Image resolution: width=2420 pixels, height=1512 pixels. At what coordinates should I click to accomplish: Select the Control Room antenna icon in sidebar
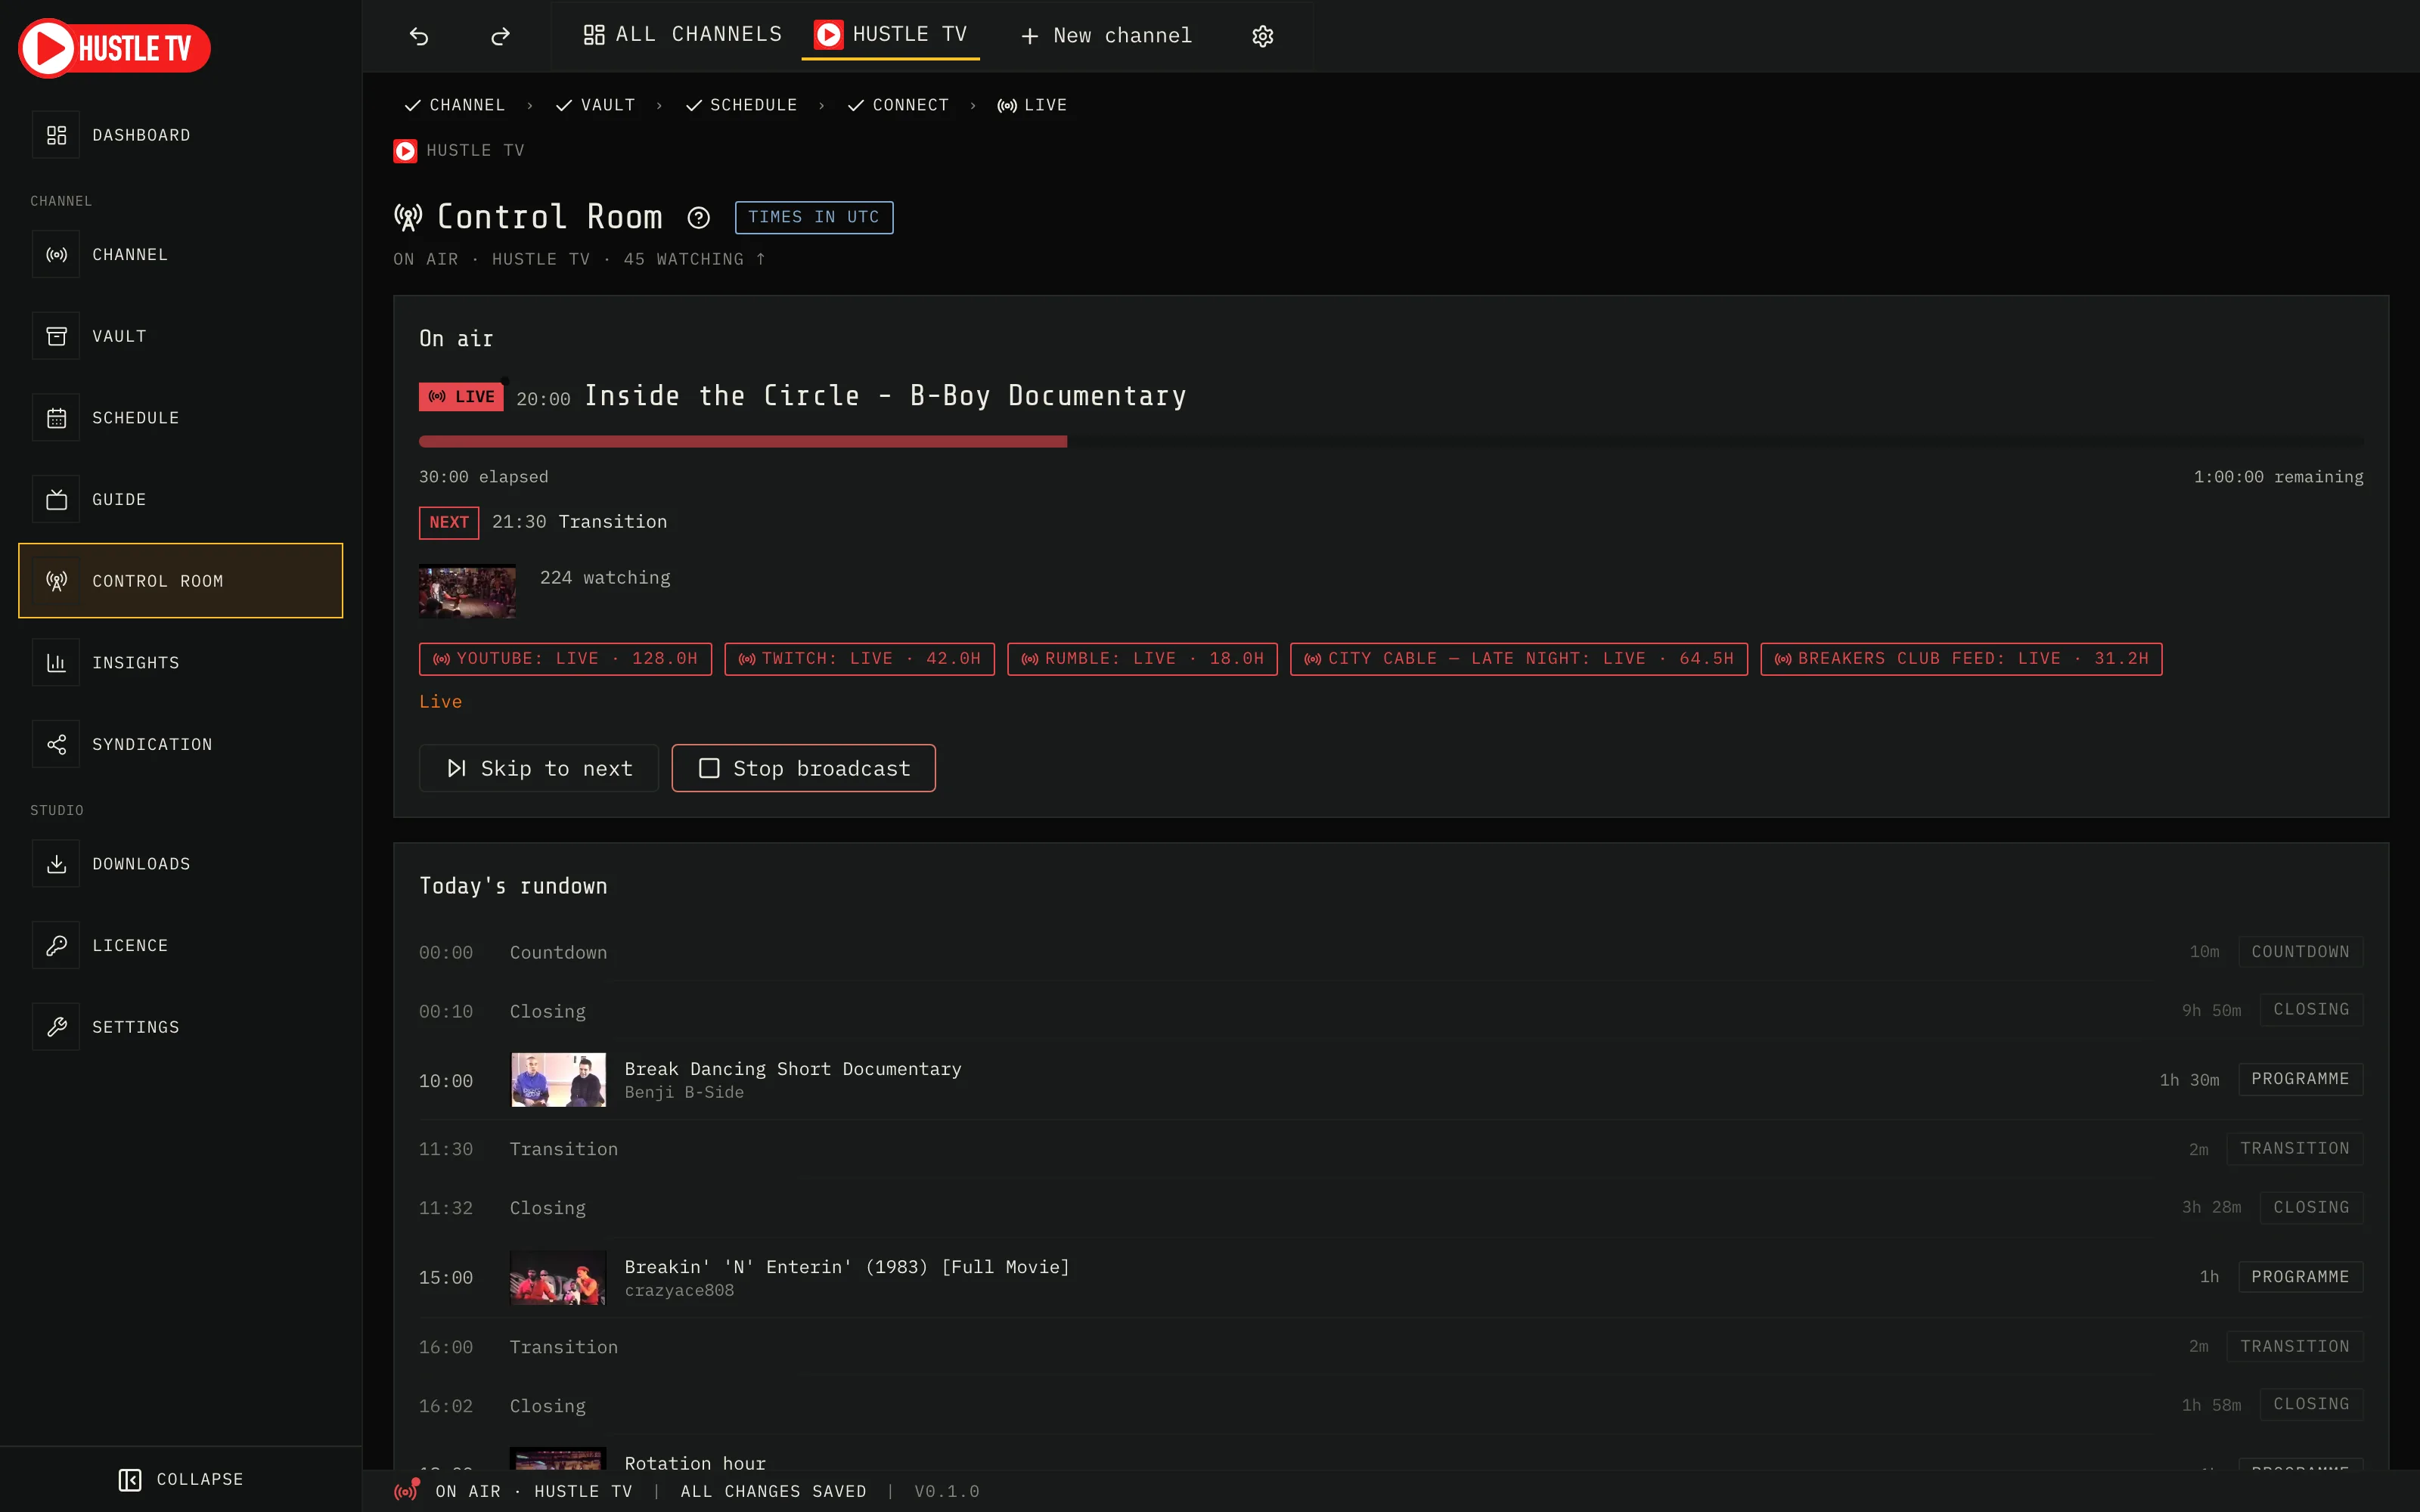tap(56, 581)
